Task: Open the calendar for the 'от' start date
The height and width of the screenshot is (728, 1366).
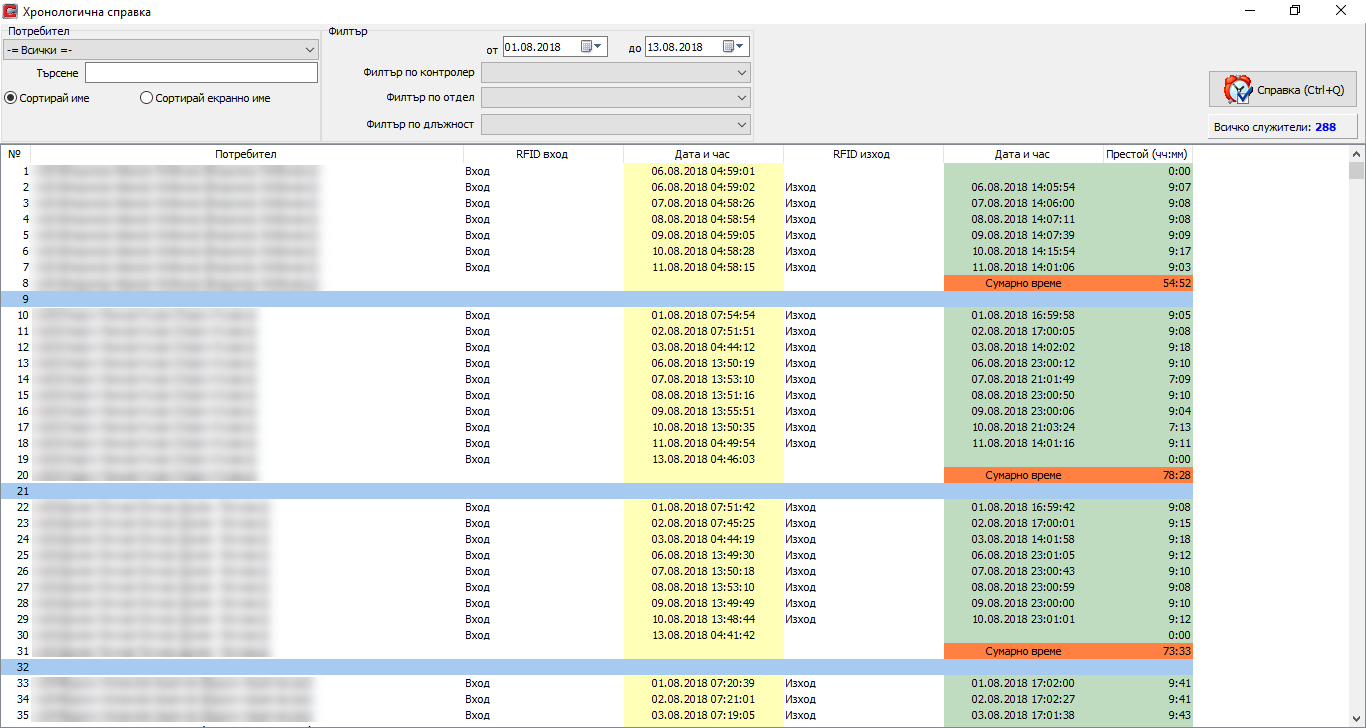Action: coord(586,46)
